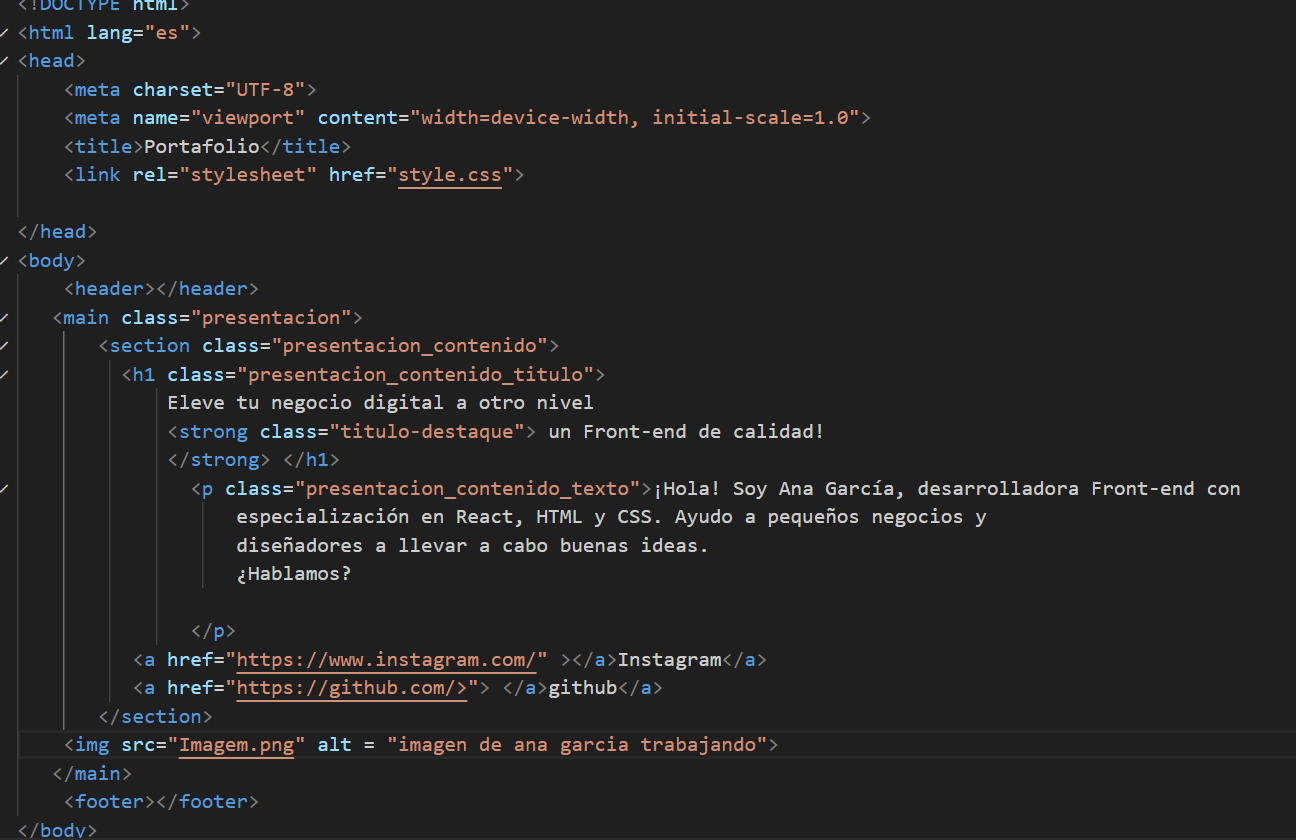Collapse the head element fold chevron
This screenshot has height=840, width=1296.
5,61
